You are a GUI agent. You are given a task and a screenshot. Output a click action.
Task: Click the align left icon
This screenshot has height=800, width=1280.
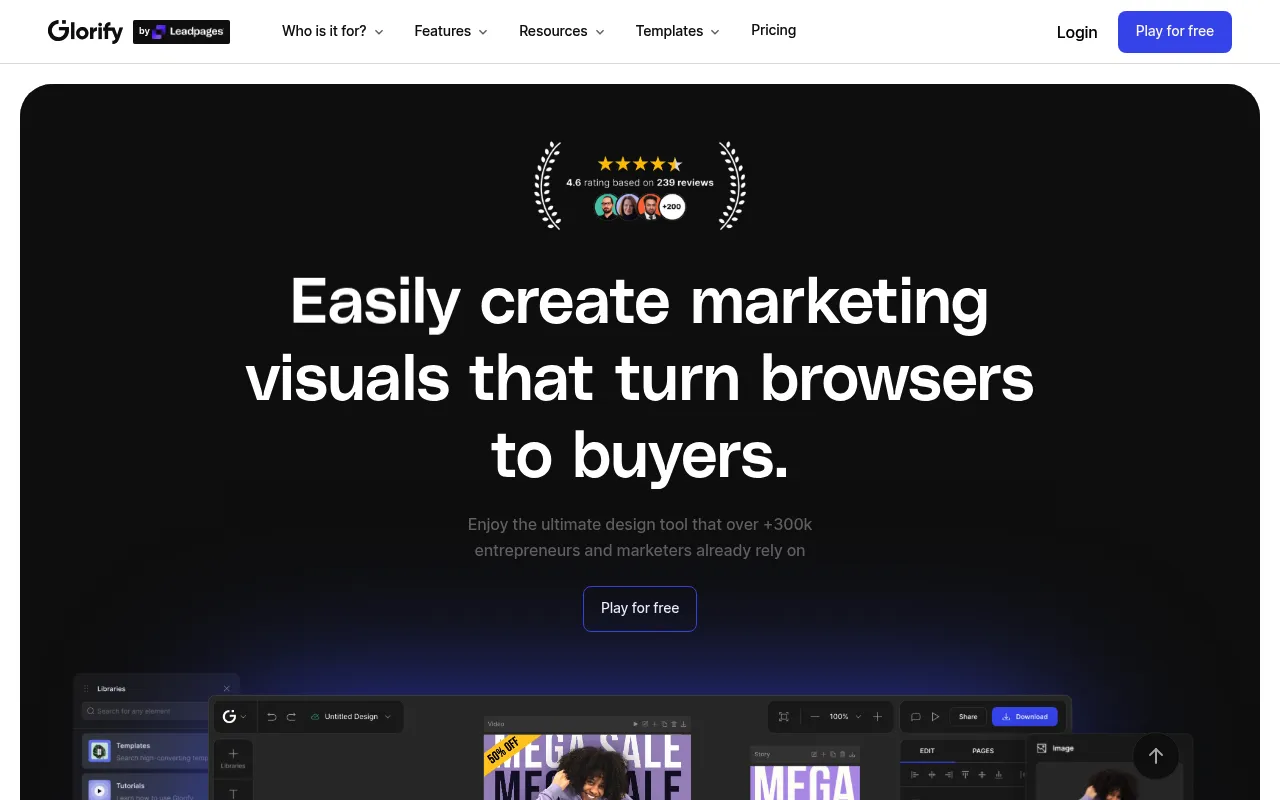pos(914,775)
